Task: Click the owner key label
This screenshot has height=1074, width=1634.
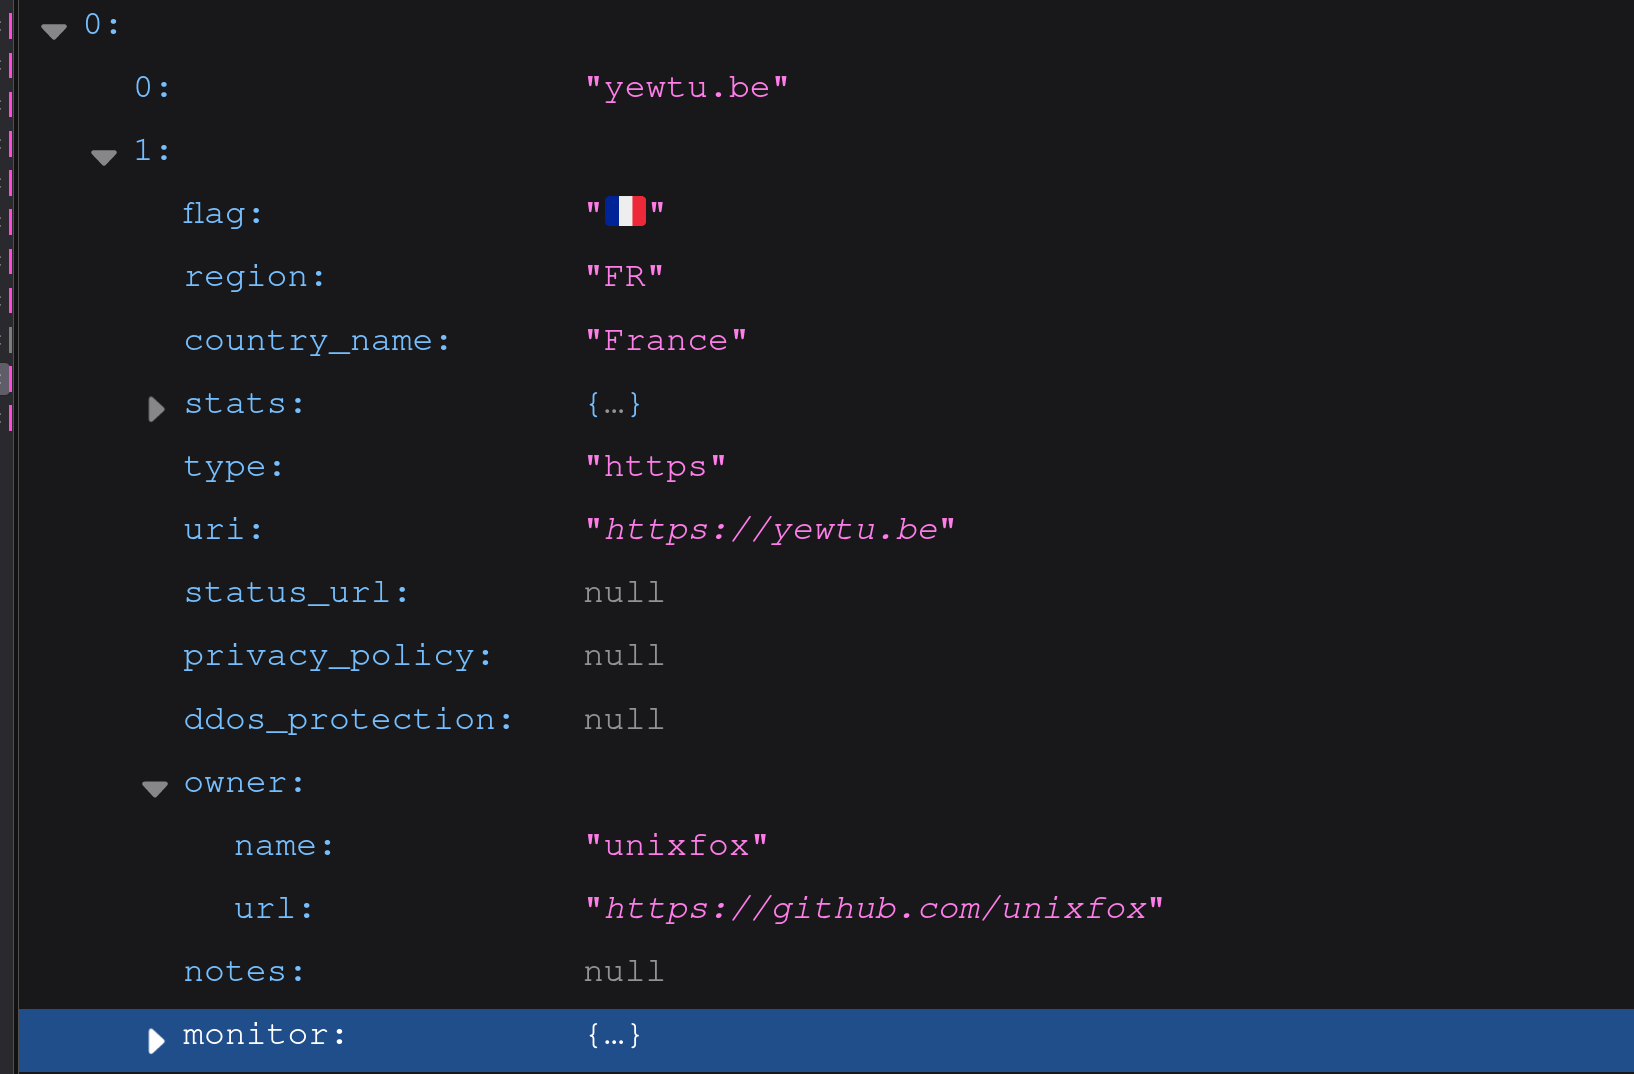Action: click(244, 783)
